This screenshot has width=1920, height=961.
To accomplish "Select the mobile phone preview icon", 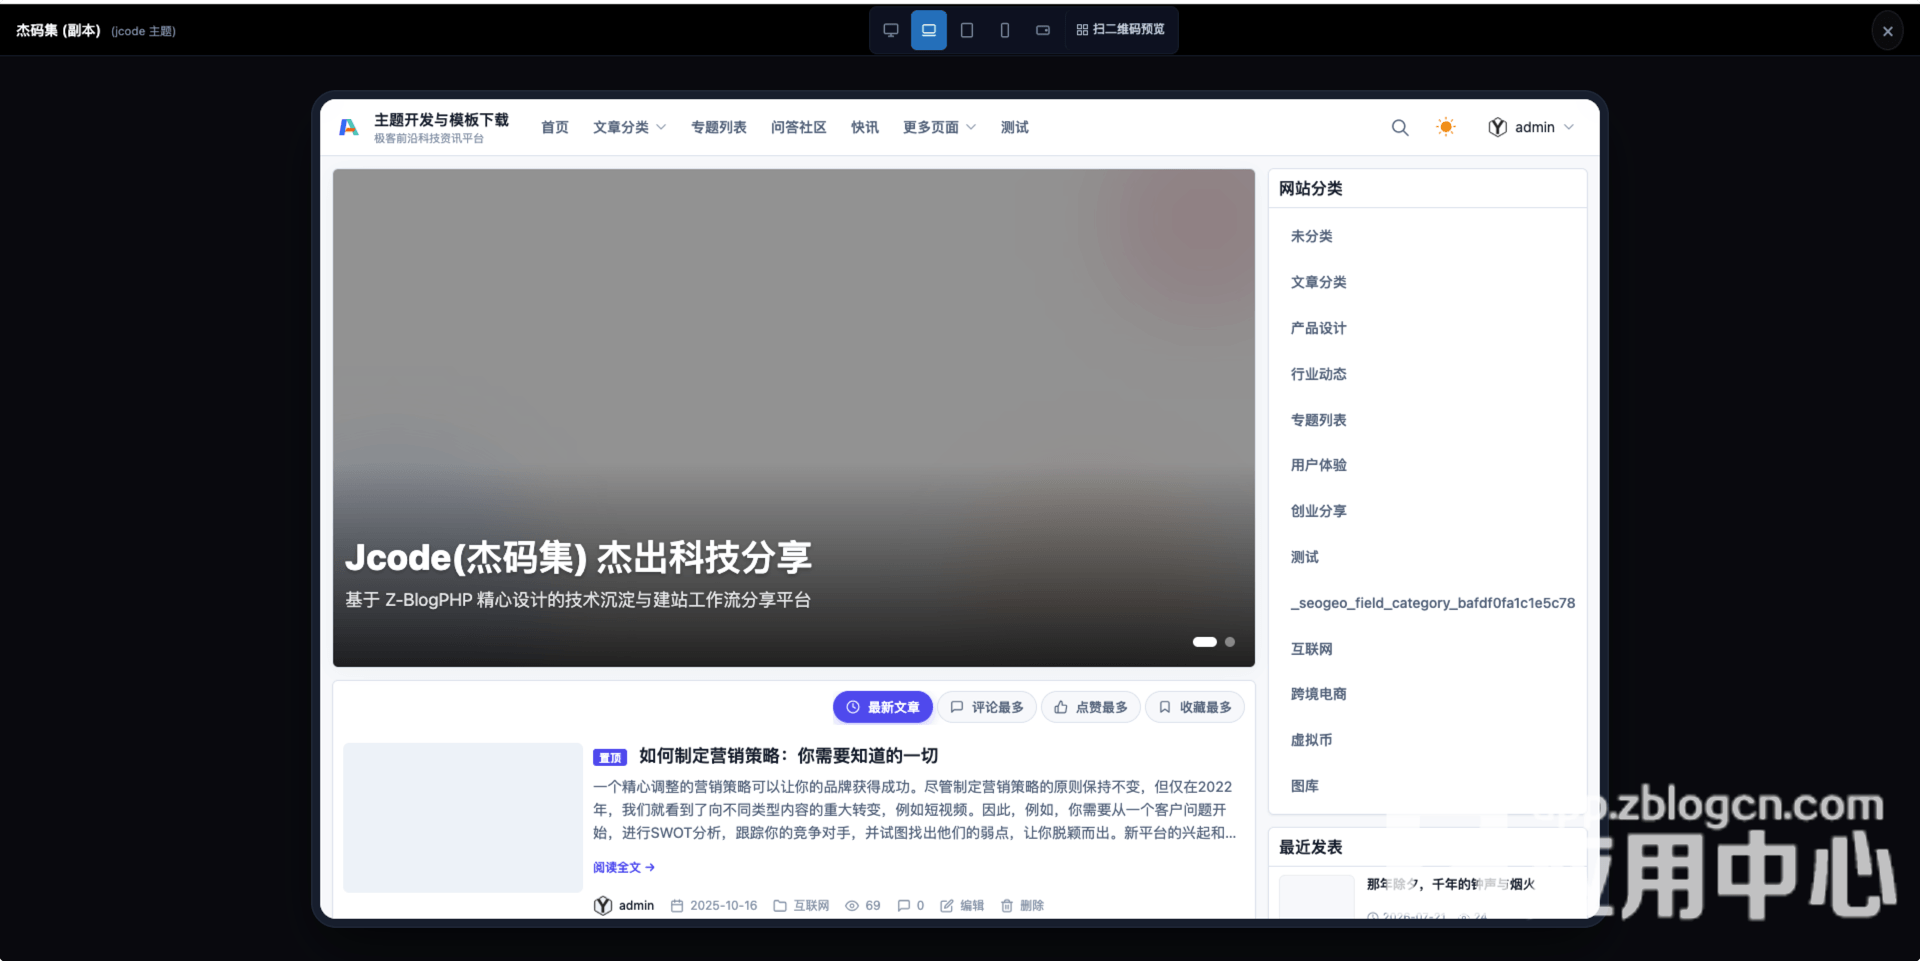I will point(1005,30).
